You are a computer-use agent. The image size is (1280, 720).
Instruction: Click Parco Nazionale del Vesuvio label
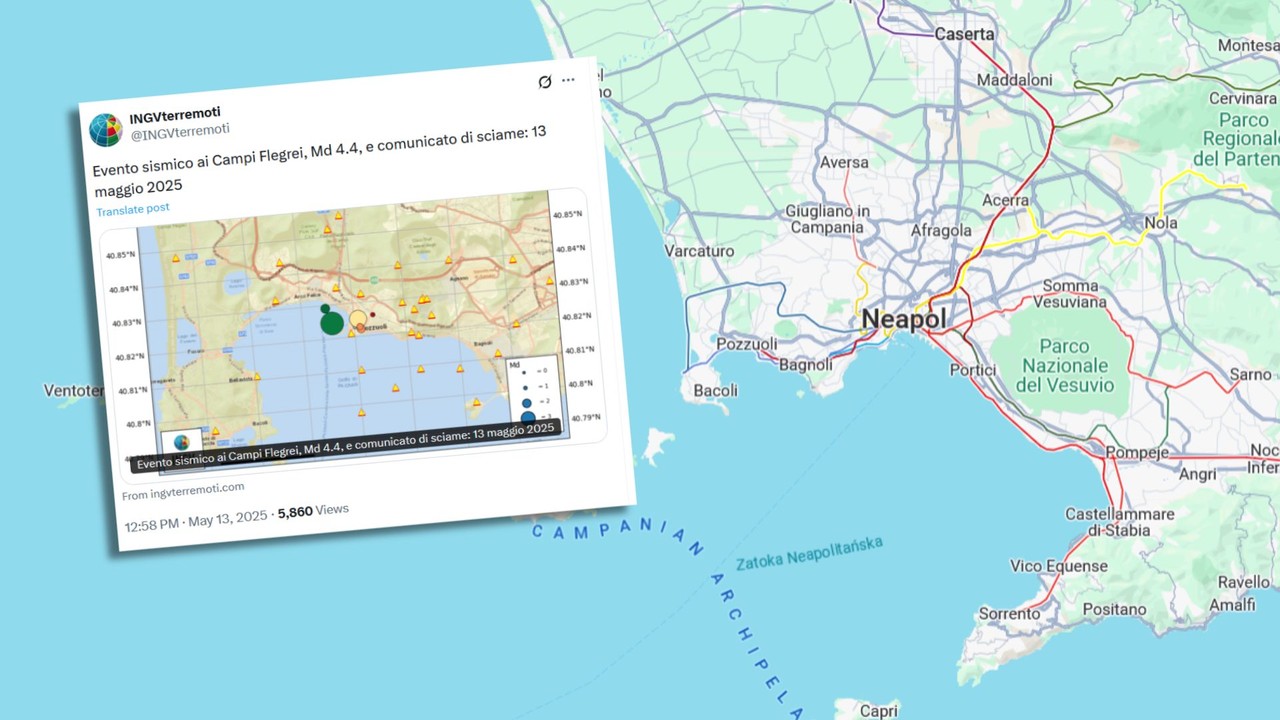pos(1065,366)
